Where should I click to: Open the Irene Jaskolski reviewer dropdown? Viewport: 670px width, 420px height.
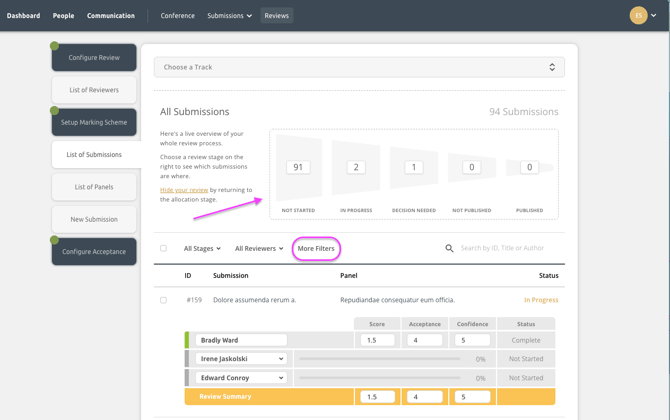tap(241, 358)
